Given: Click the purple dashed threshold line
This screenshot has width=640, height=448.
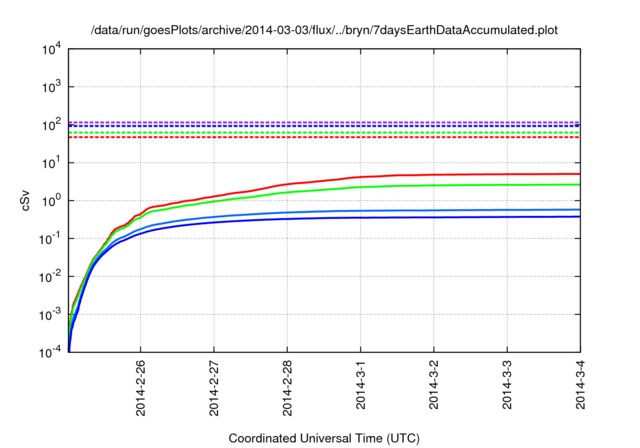Looking at the screenshot, I should [324, 122].
